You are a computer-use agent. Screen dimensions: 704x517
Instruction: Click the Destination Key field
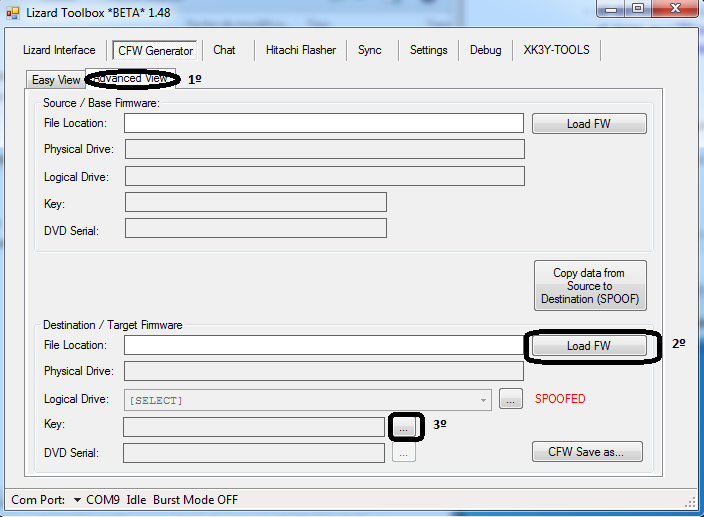254,427
